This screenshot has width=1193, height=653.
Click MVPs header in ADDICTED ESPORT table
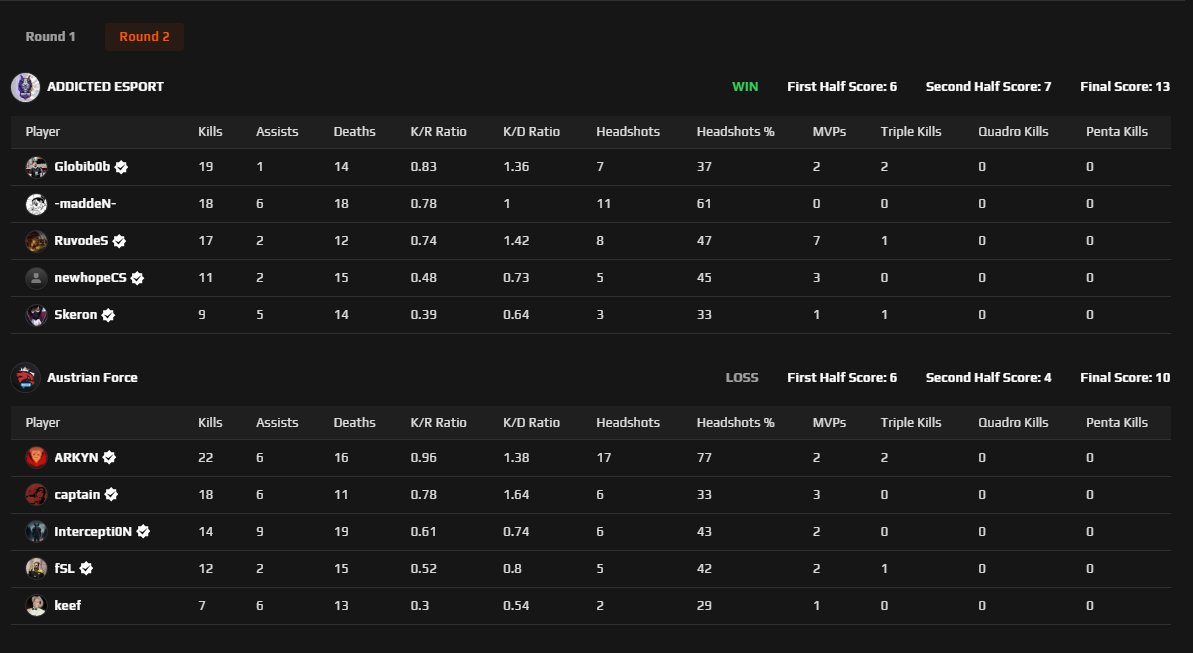click(x=829, y=132)
